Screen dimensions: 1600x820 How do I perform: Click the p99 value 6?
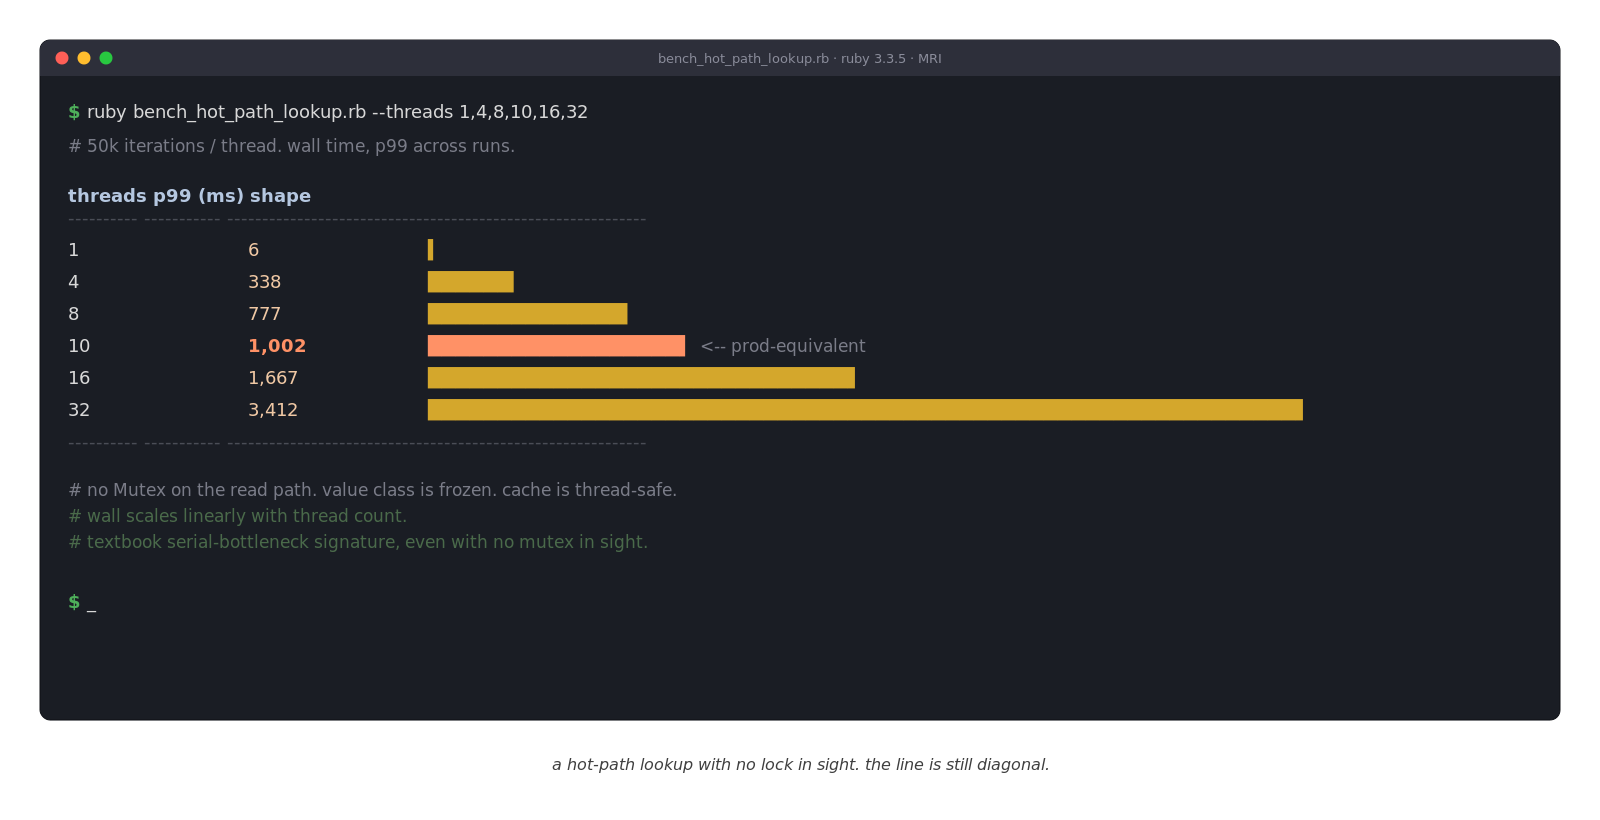254,250
